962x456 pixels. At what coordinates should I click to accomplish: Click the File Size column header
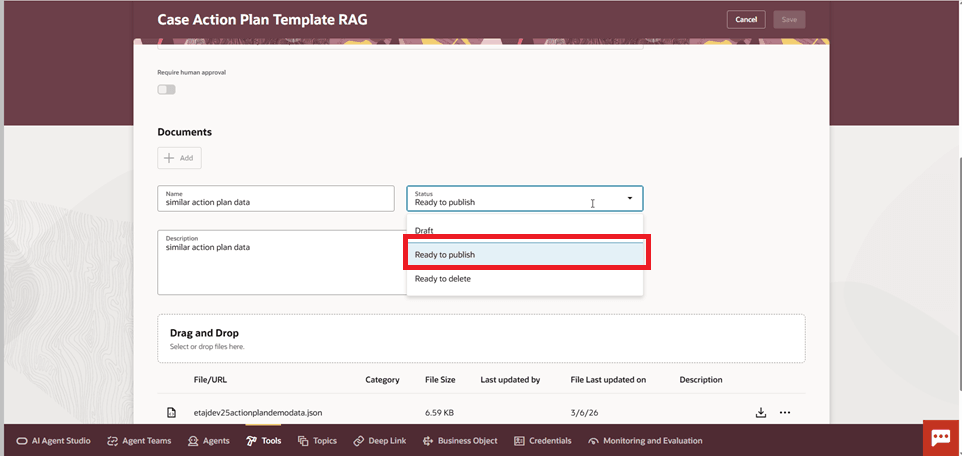[x=441, y=380]
